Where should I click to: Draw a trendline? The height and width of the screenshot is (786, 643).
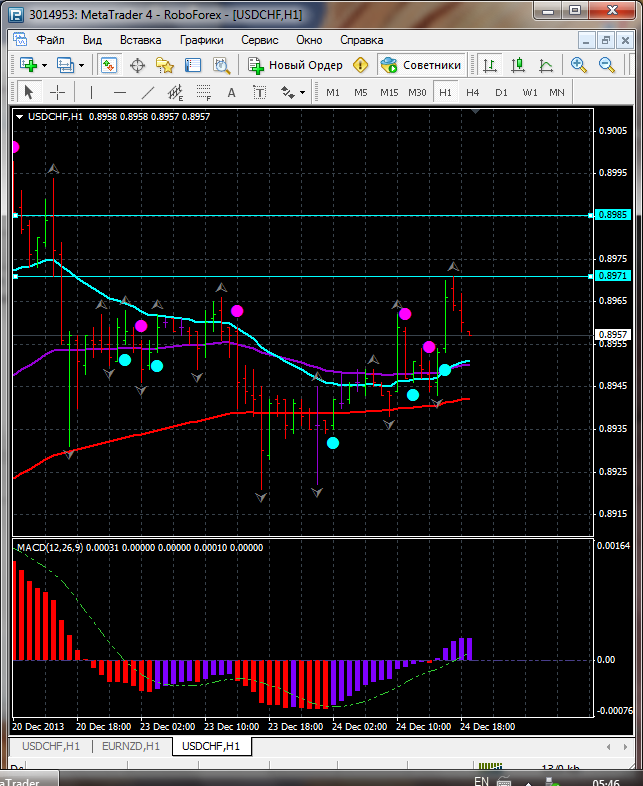(x=148, y=92)
